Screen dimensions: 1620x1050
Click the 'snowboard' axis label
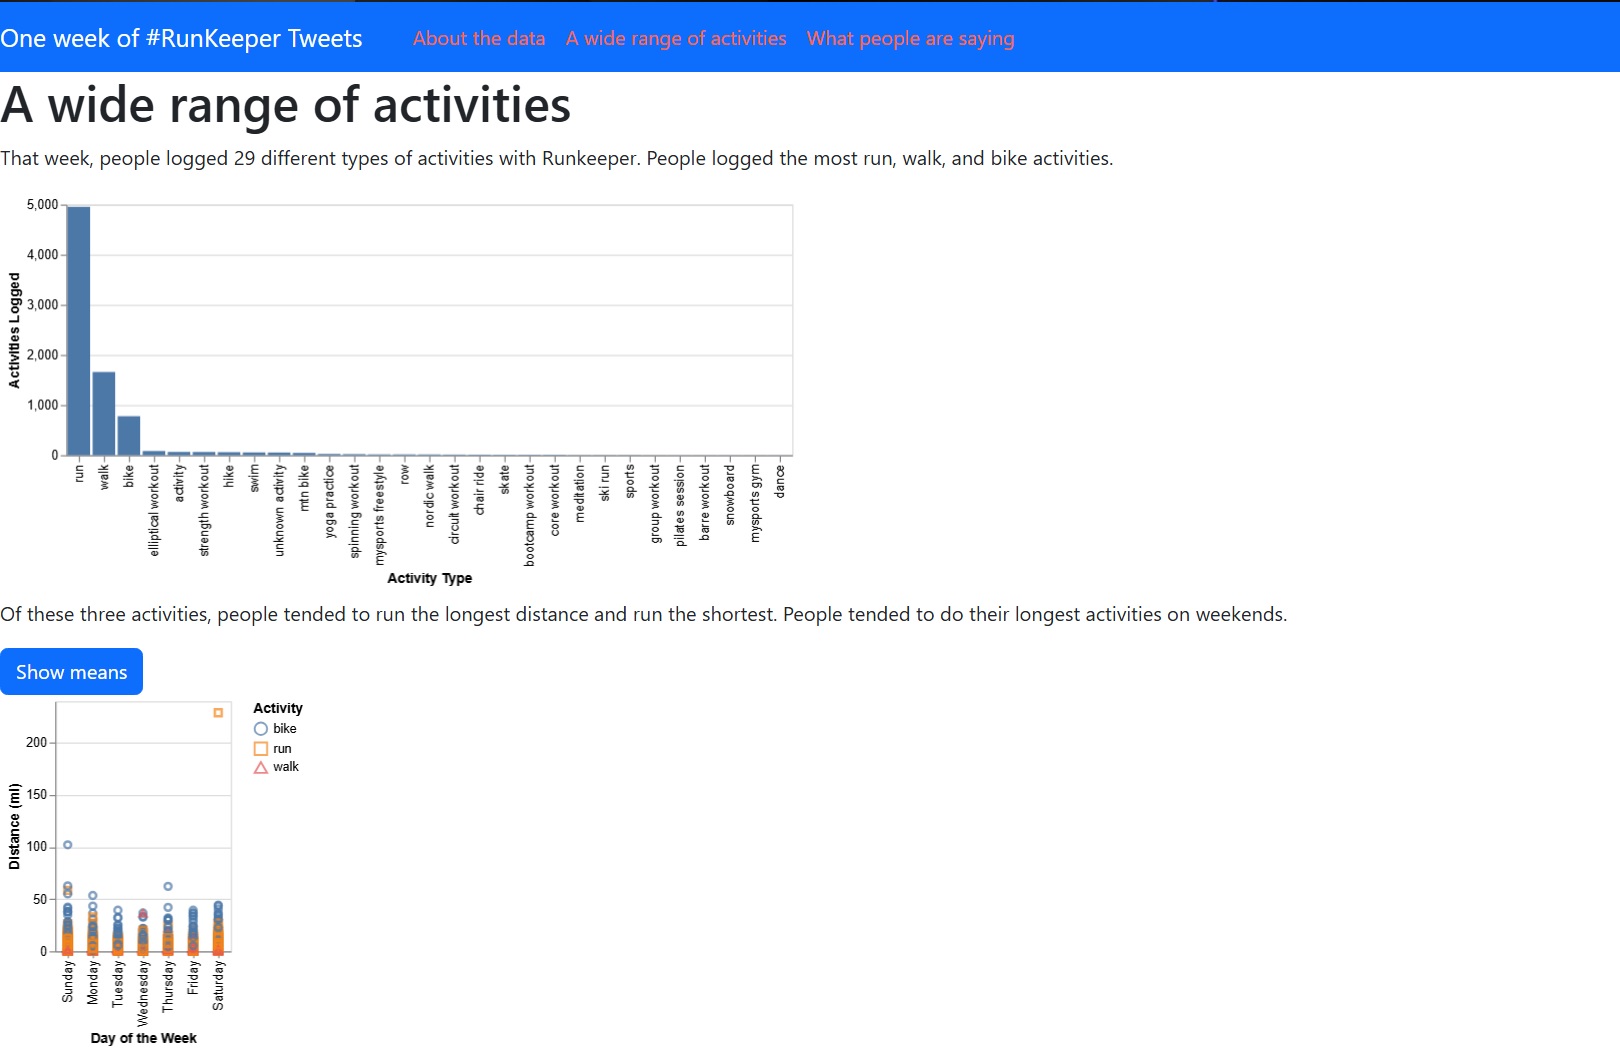click(730, 494)
